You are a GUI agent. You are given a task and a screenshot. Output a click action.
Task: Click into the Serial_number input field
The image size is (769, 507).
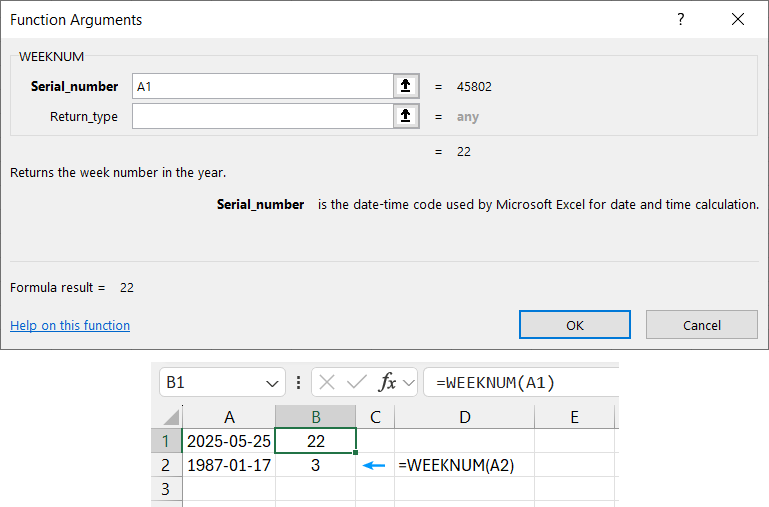(263, 86)
